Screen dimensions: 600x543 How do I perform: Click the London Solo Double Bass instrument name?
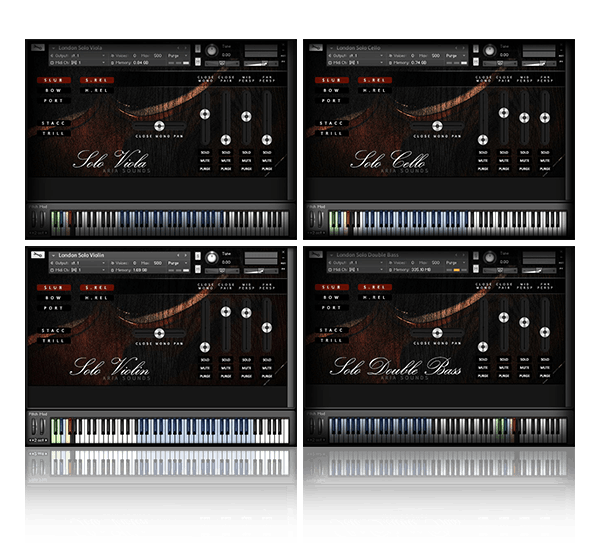point(367,255)
